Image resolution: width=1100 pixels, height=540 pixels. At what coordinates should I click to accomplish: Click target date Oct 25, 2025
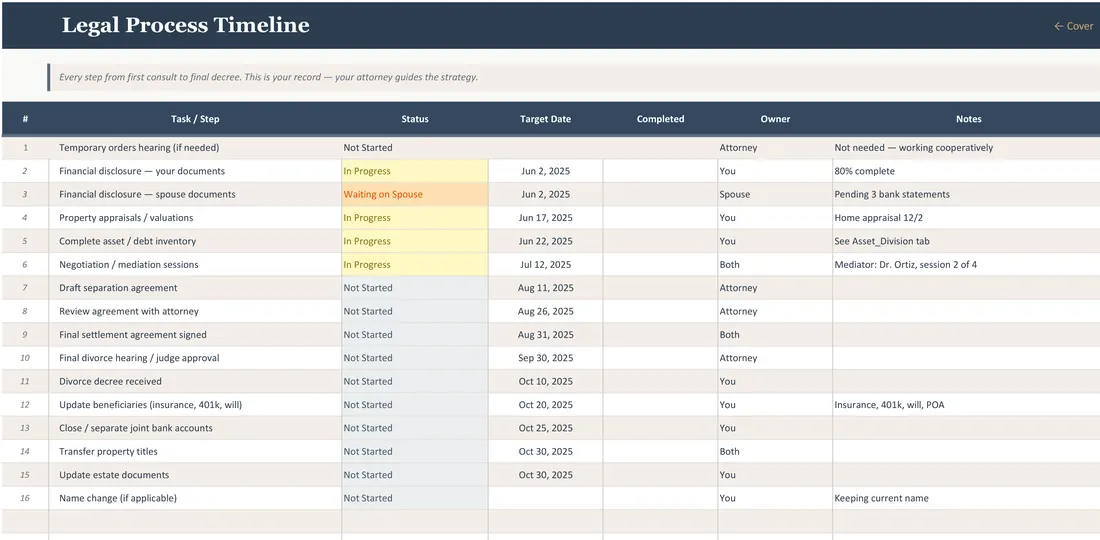pos(545,428)
